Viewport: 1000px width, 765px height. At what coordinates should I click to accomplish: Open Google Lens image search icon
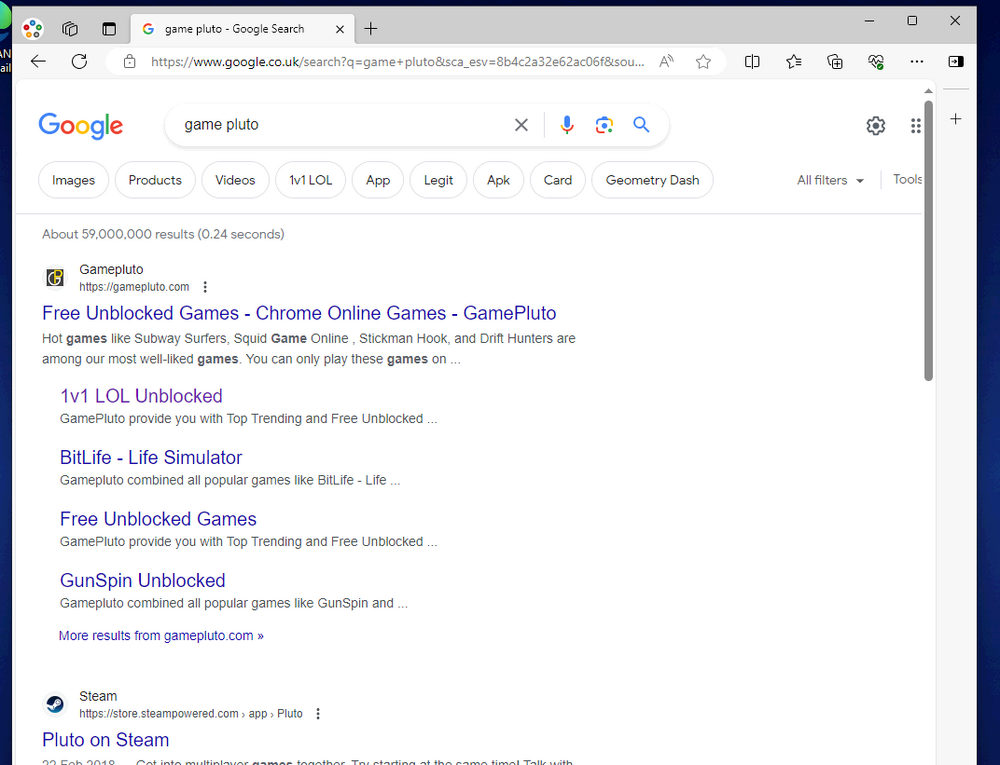pos(604,125)
